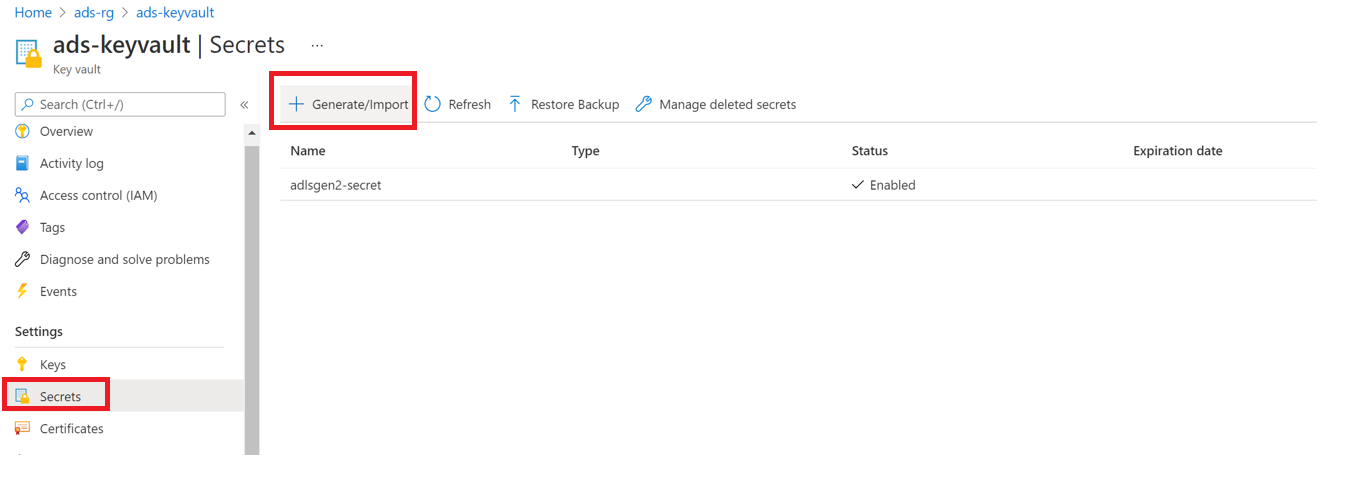Click the Manage deleted secrets wrench icon

click(644, 104)
